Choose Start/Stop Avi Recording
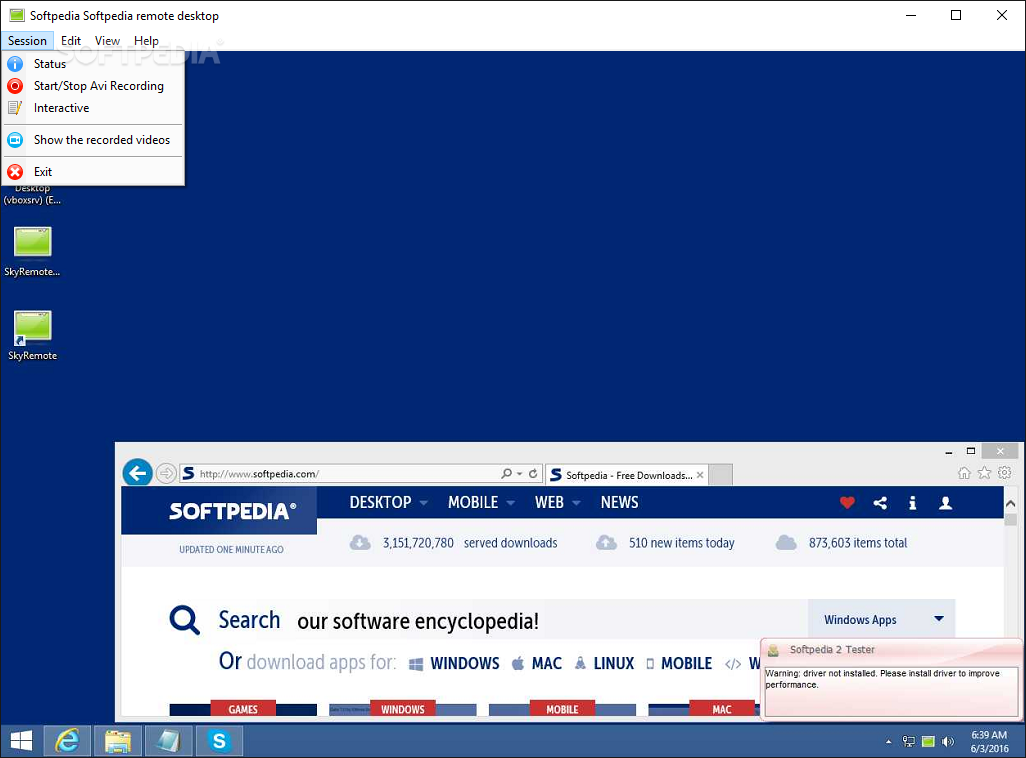Image resolution: width=1026 pixels, height=758 pixels. point(93,86)
